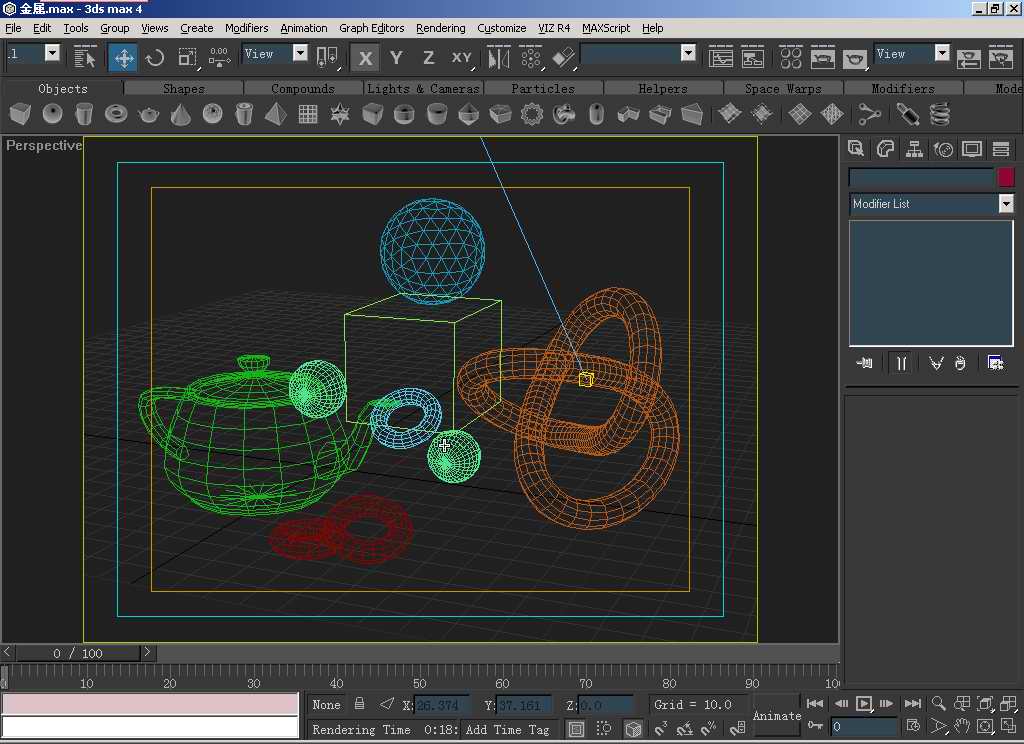
Task: Open the named selection sets dropdown
Action: tap(688, 53)
